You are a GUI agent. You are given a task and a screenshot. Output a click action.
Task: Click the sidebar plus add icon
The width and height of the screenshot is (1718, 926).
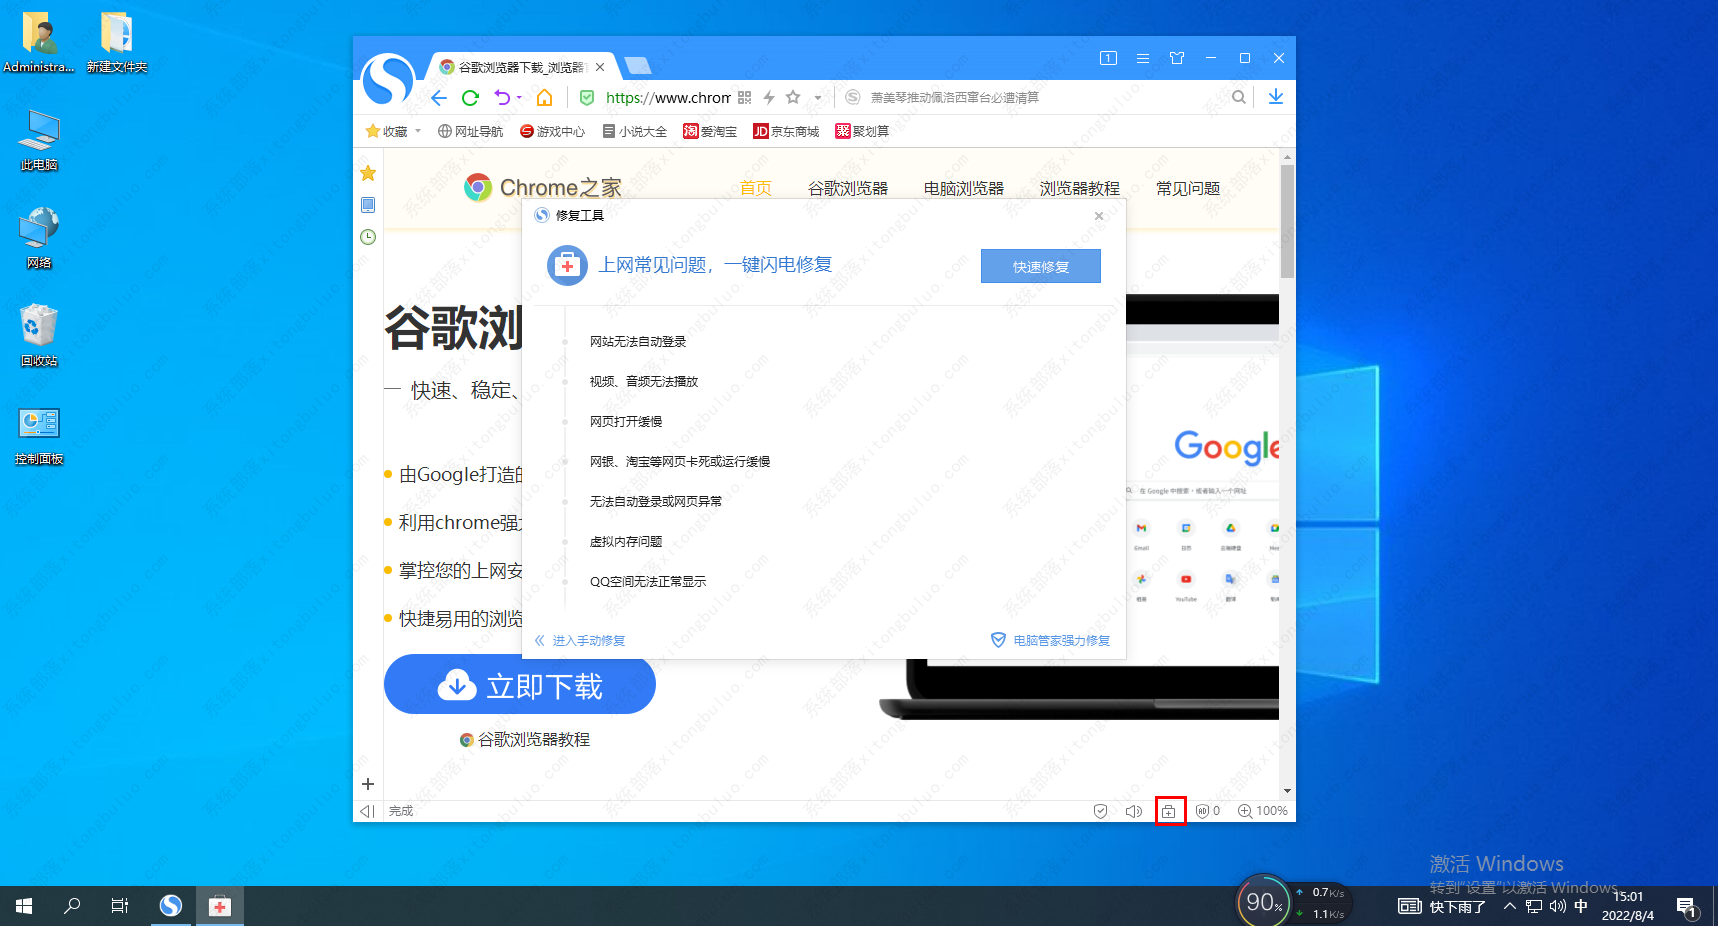click(x=368, y=784)
